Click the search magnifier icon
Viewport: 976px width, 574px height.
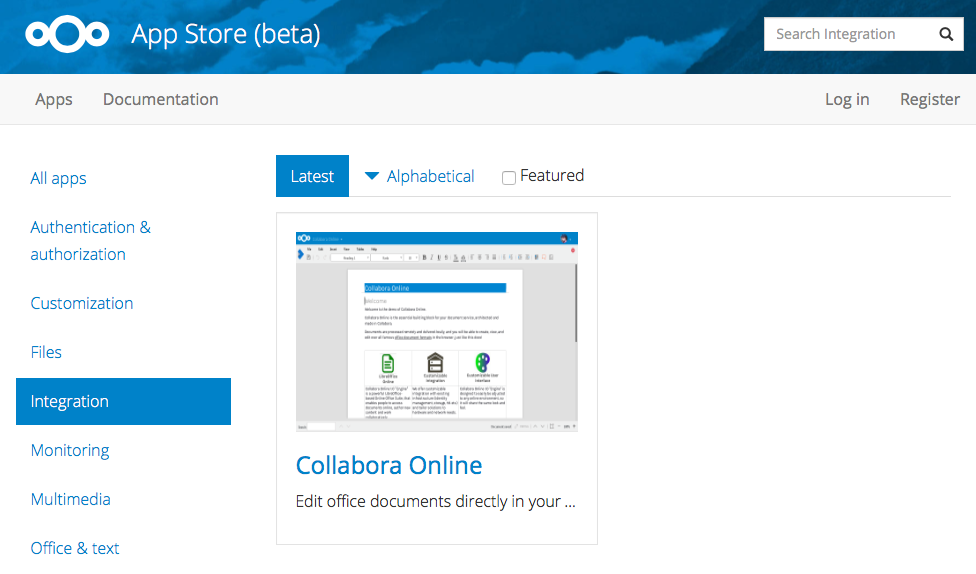pyautogui.click(x=946, y=34)
